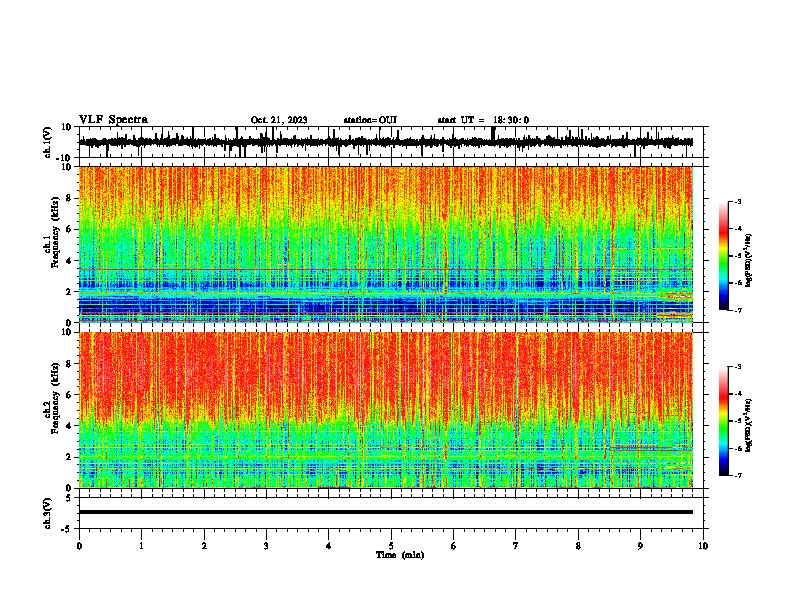The height and width of the screenshot is (612, 792).
Task: Click the 'ch.3(V)' axis label
Action: point(48,513)
